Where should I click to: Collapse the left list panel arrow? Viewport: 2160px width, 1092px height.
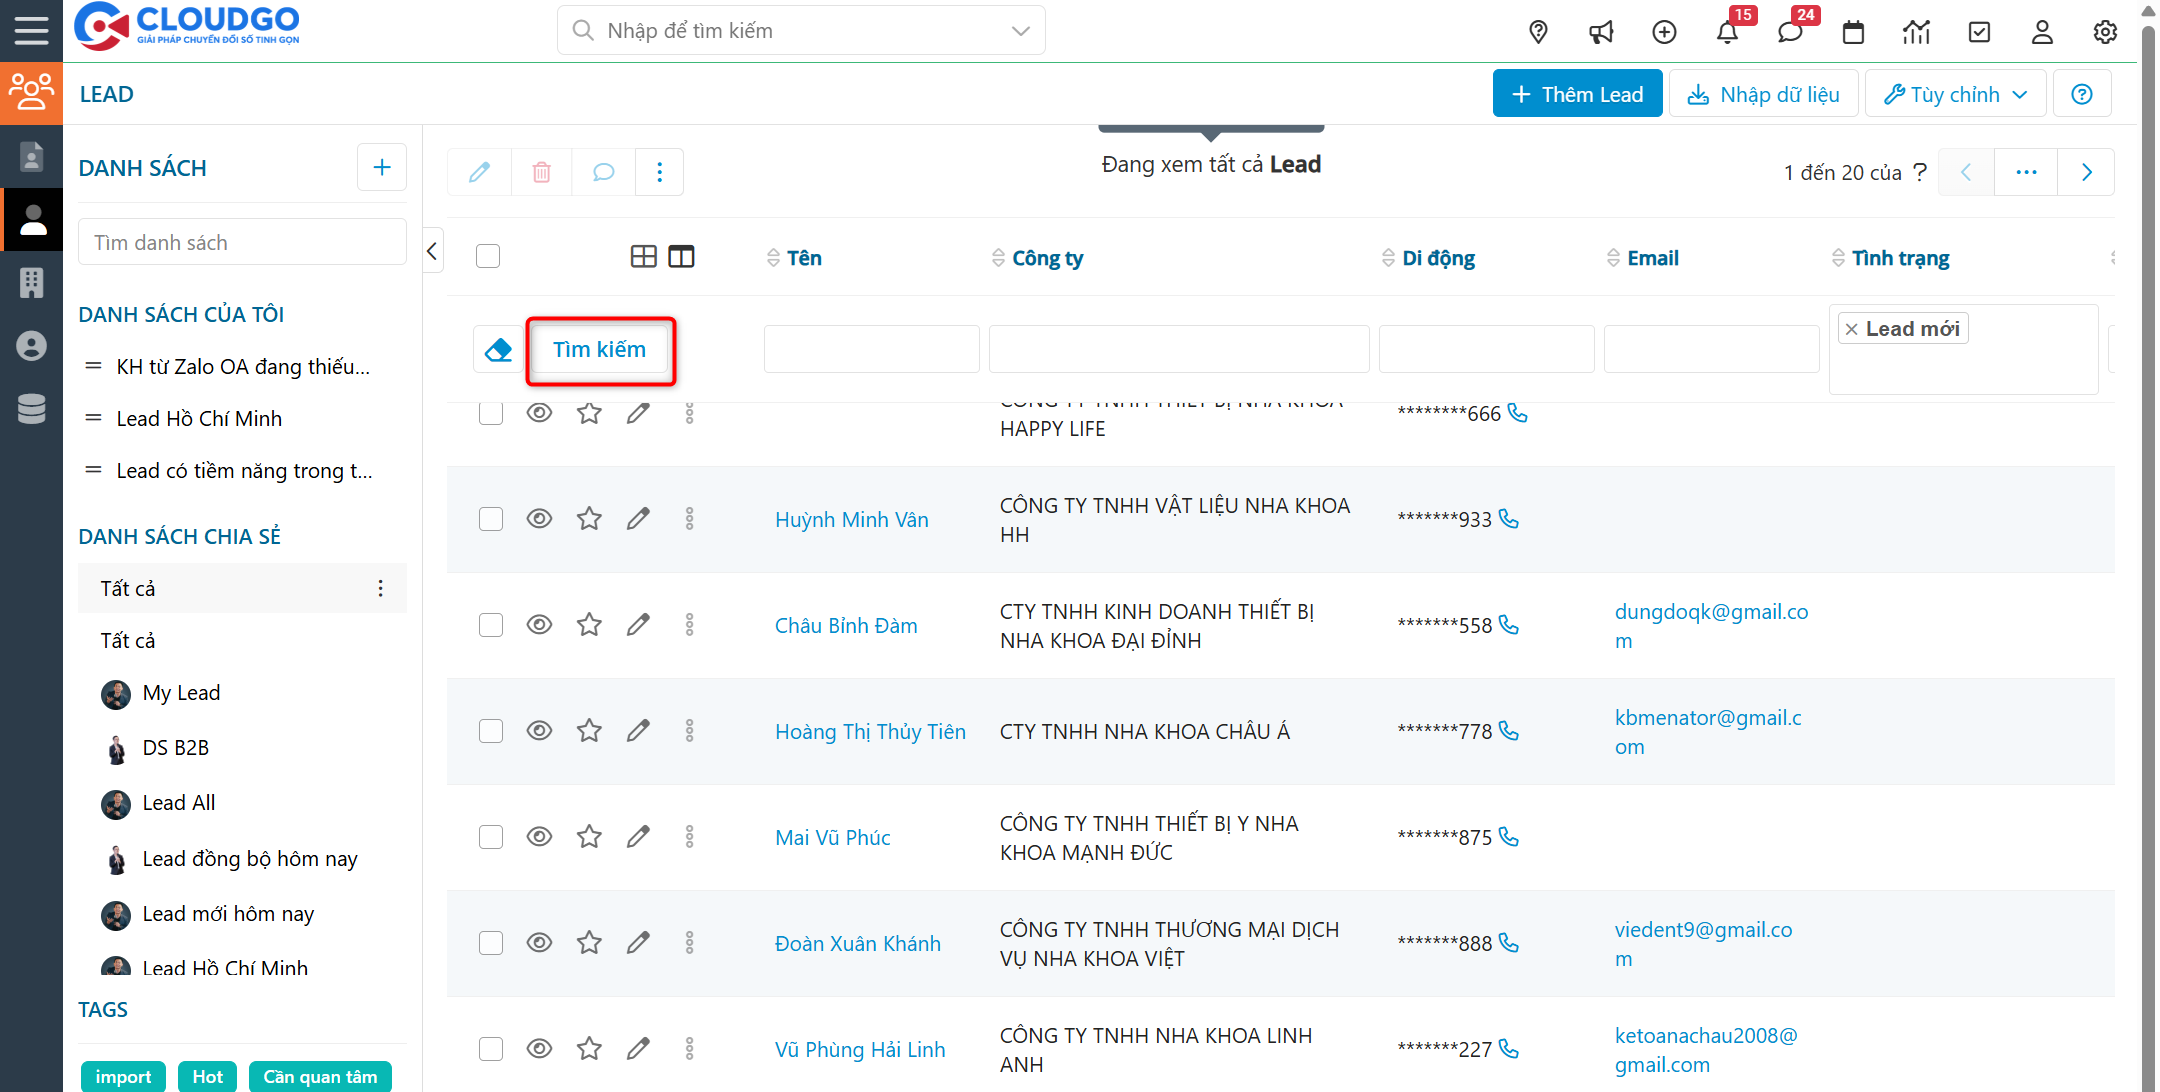pos(432,251)
